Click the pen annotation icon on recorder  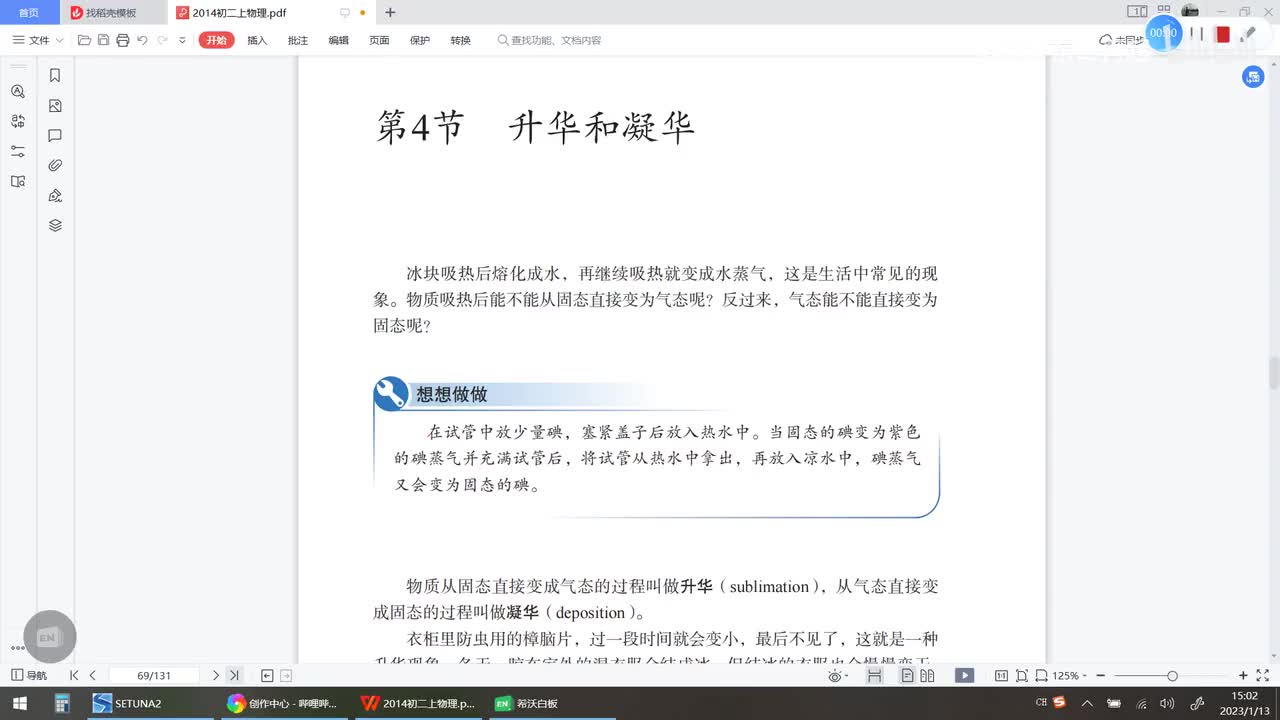click(x=1248, y=33)
